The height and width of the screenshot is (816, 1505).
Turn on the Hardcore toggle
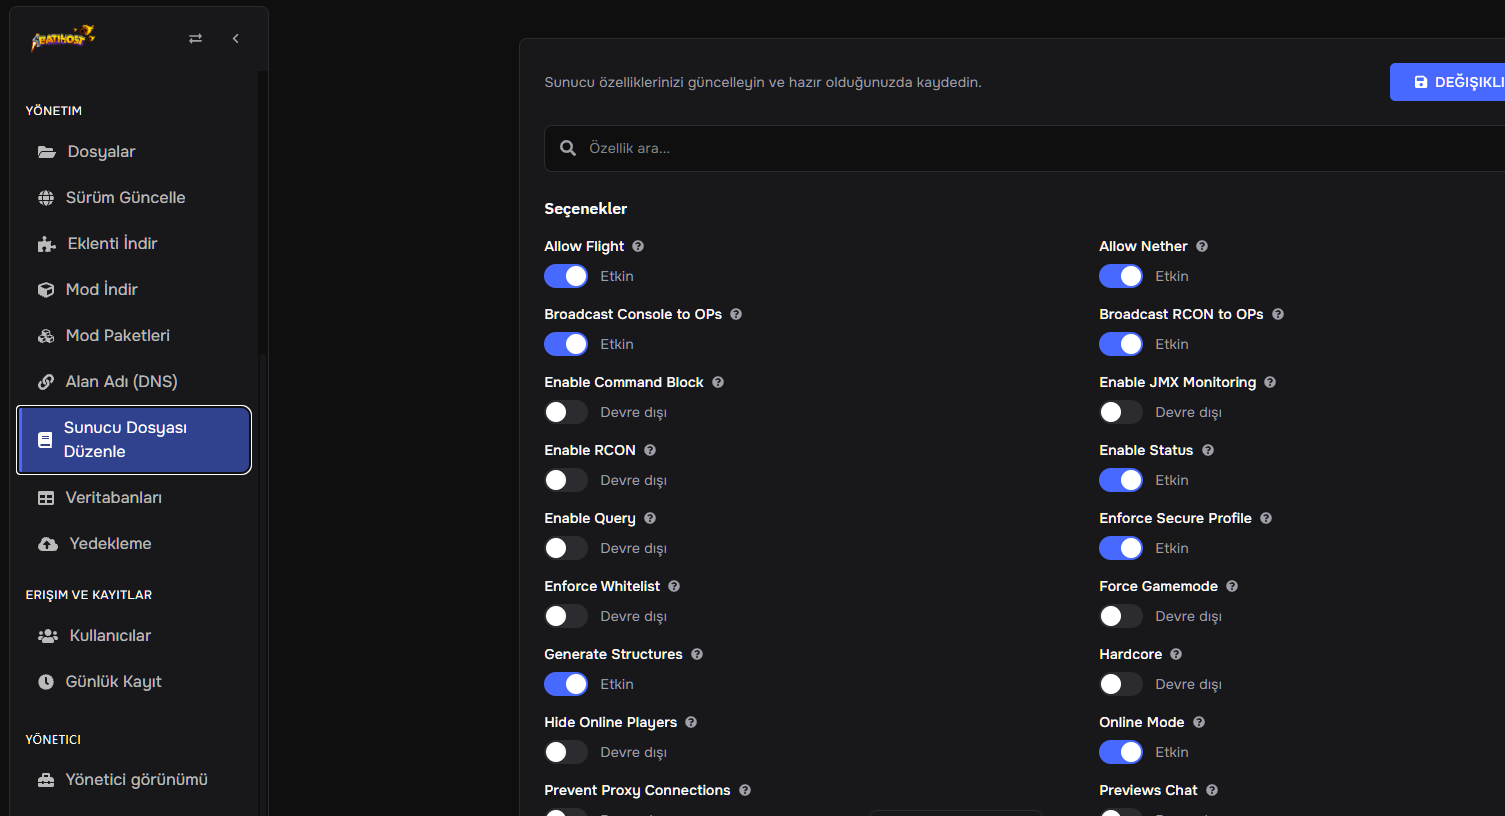point(1121,684)
